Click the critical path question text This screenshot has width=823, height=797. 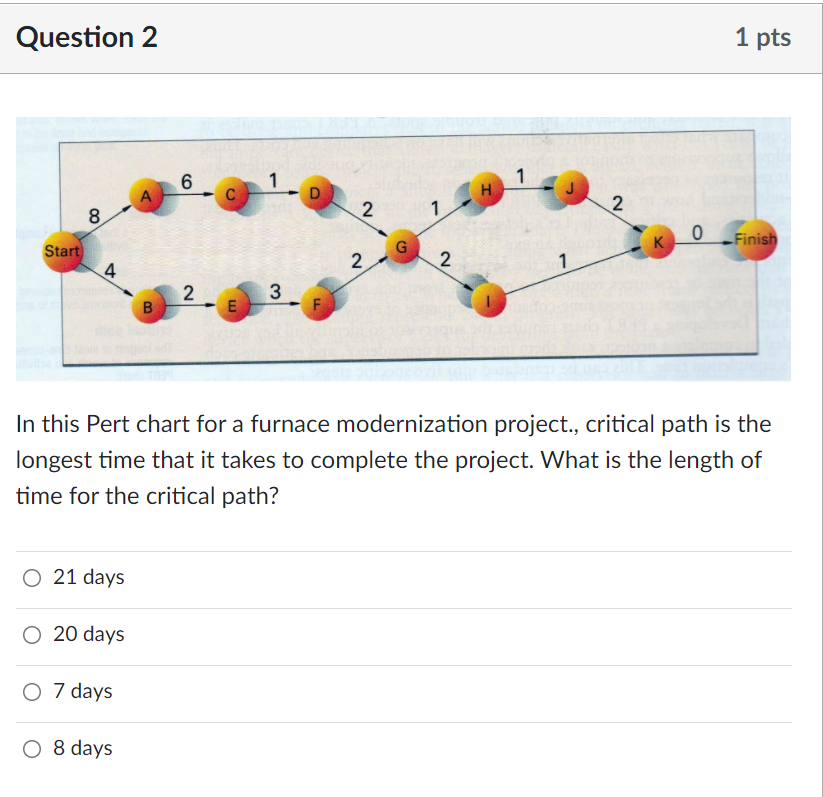[x=394, y=460]
